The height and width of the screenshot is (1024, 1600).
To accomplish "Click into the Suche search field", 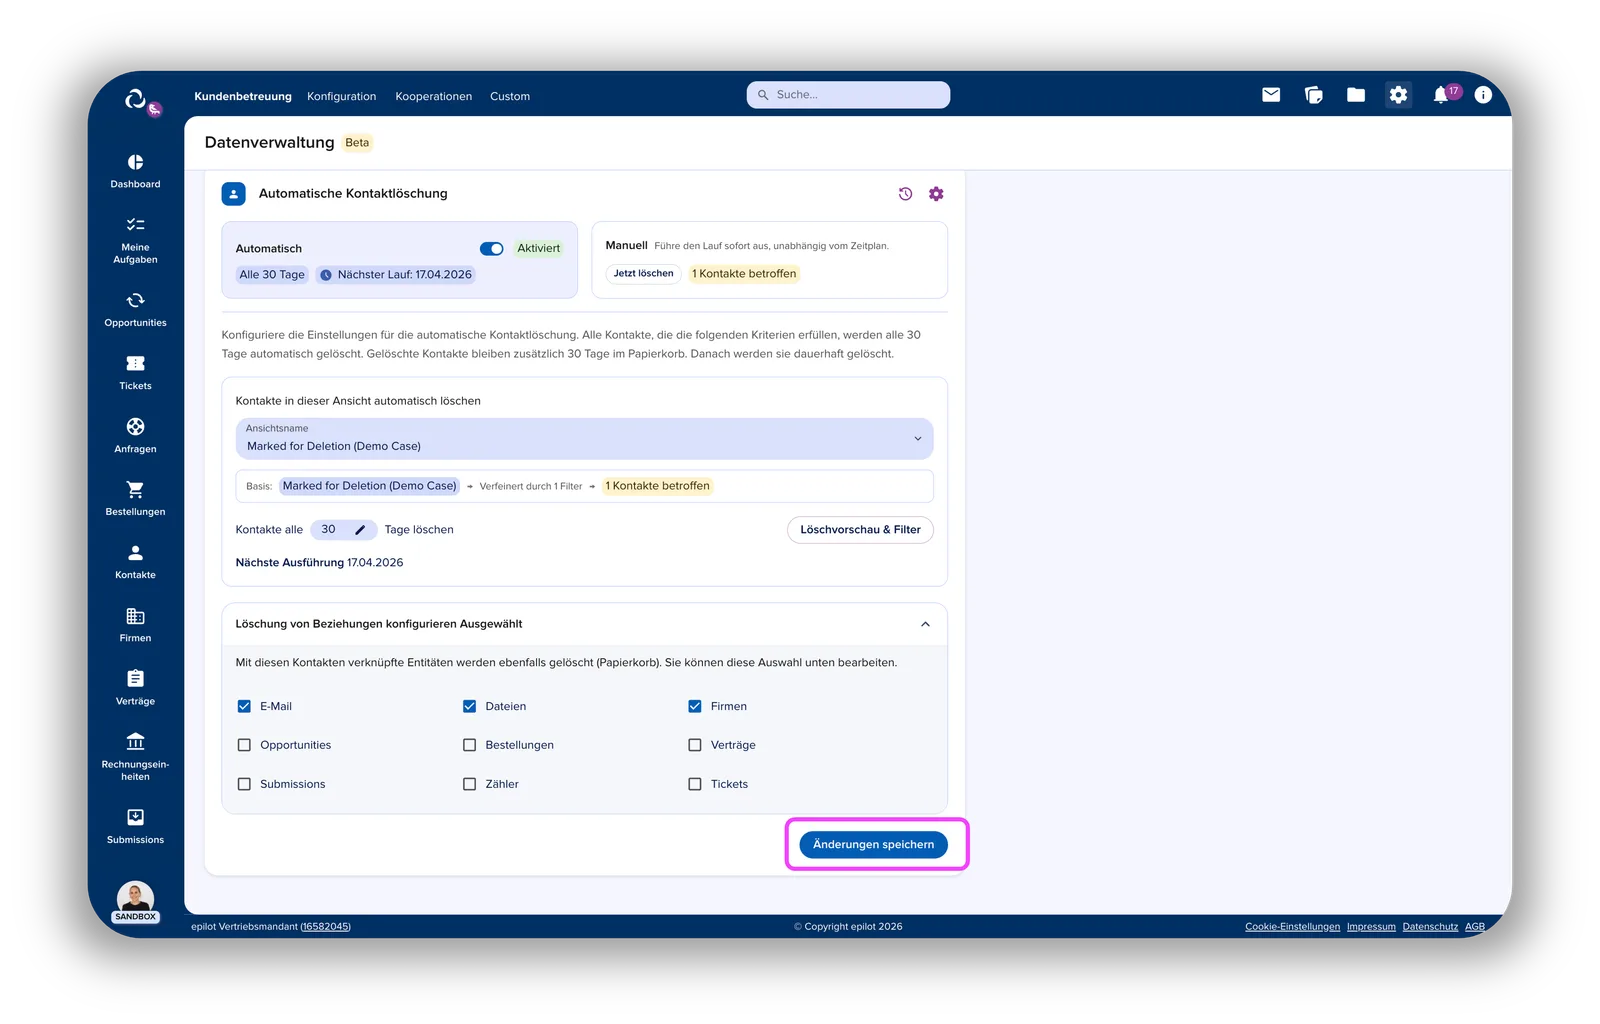I will (x=848, y=95).
